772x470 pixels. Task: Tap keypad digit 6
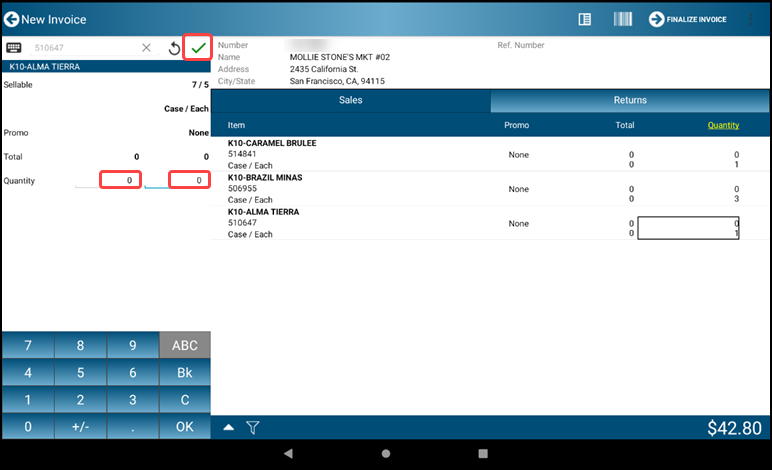132,373
